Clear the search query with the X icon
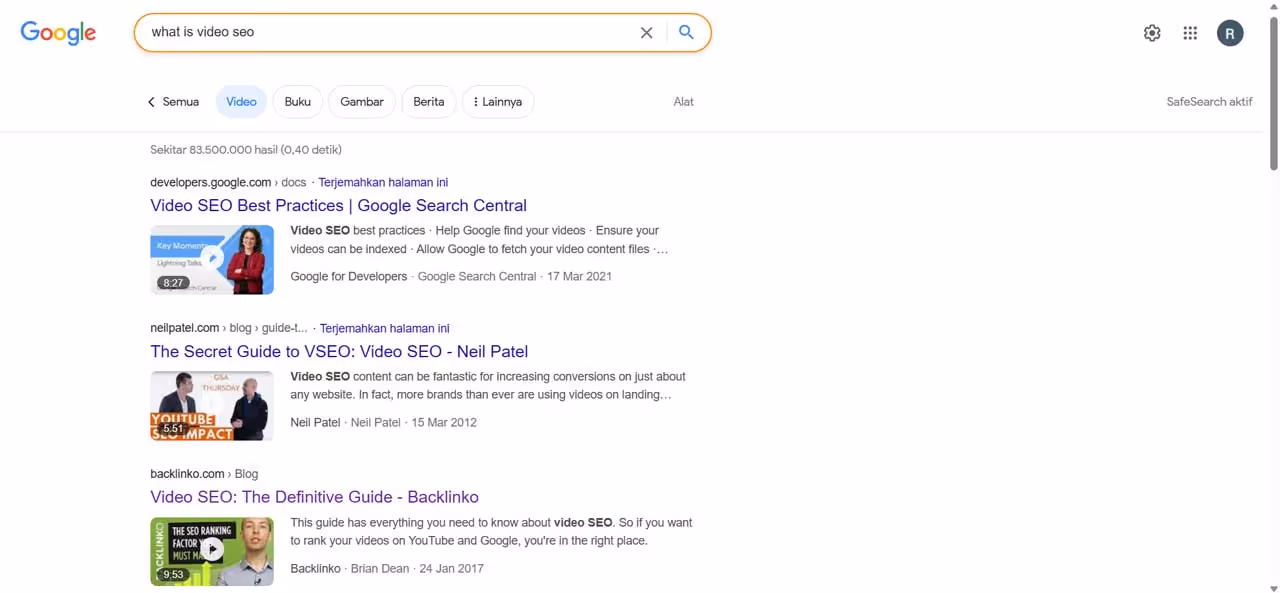Screen dimensions: 1280x593 [x=646, y=32]
